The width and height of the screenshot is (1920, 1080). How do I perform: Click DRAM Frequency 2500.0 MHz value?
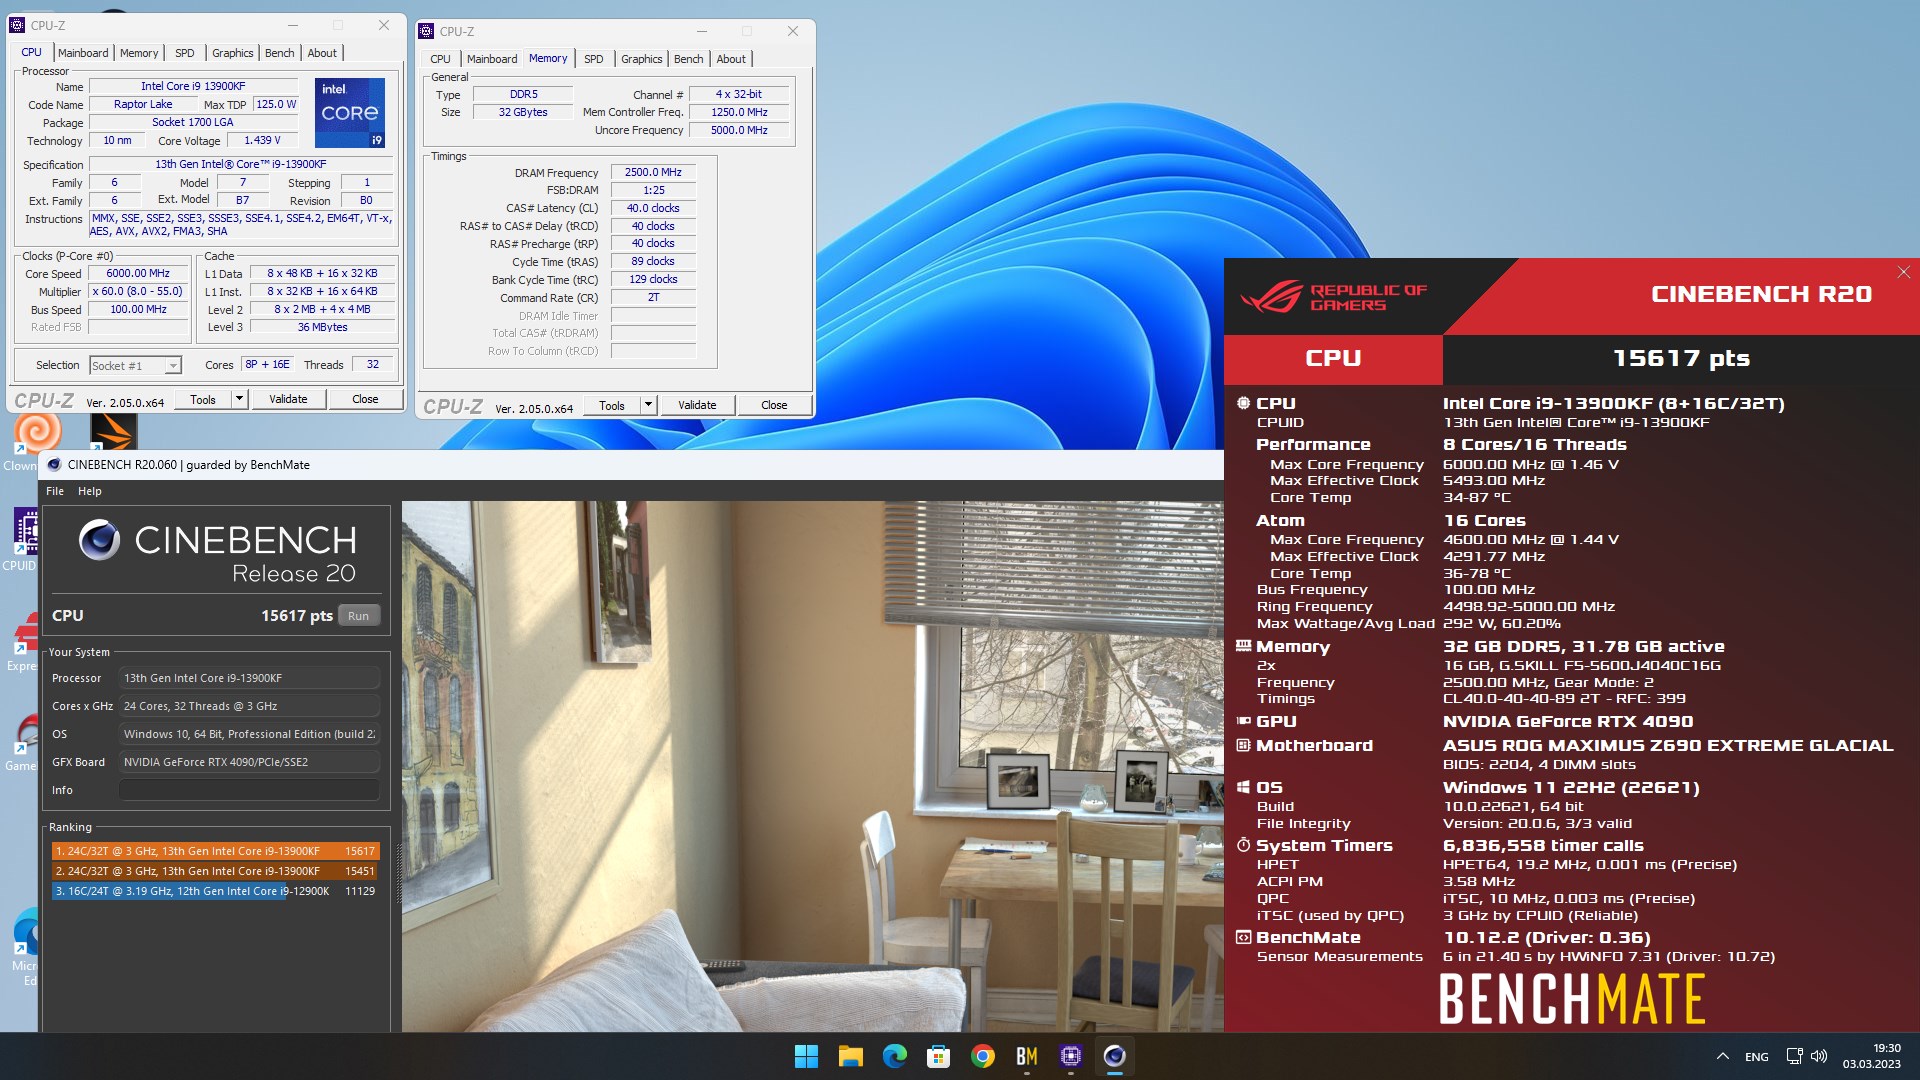pos(653,172)
